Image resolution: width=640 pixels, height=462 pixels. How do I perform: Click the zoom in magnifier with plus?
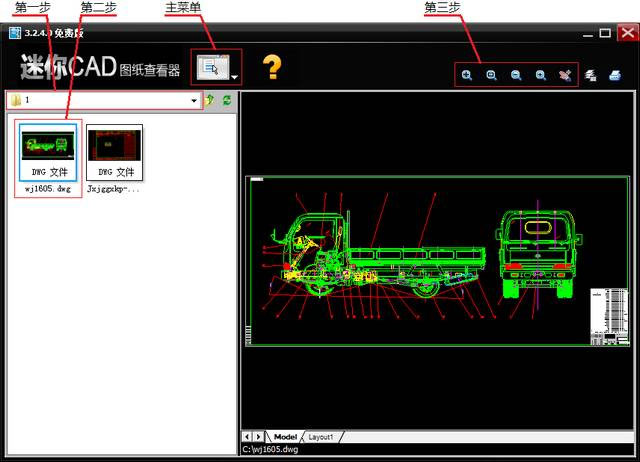(x=467, y=75)
